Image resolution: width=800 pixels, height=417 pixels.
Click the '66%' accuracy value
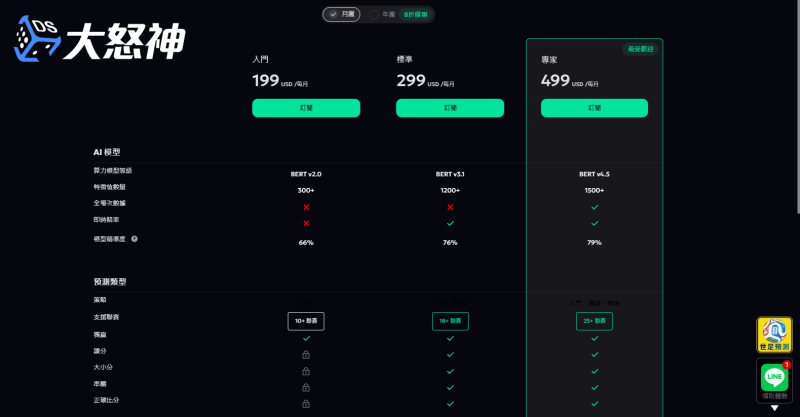[306, 242]
